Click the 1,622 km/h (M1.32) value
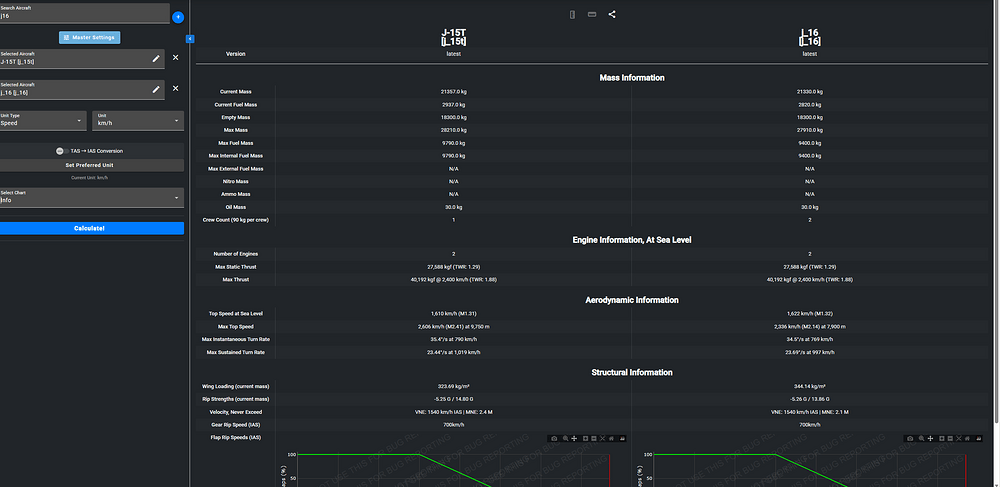Screen dimensions: 1000x487 click(x=810, y=314)
